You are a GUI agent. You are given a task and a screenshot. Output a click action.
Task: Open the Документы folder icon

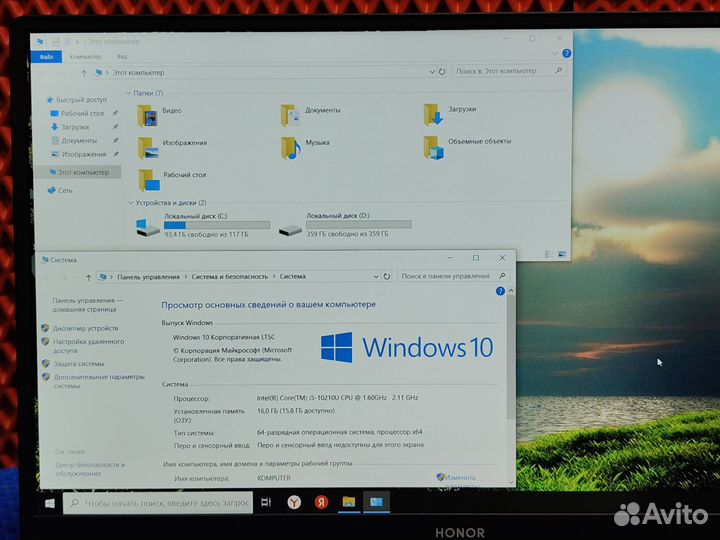291,115
